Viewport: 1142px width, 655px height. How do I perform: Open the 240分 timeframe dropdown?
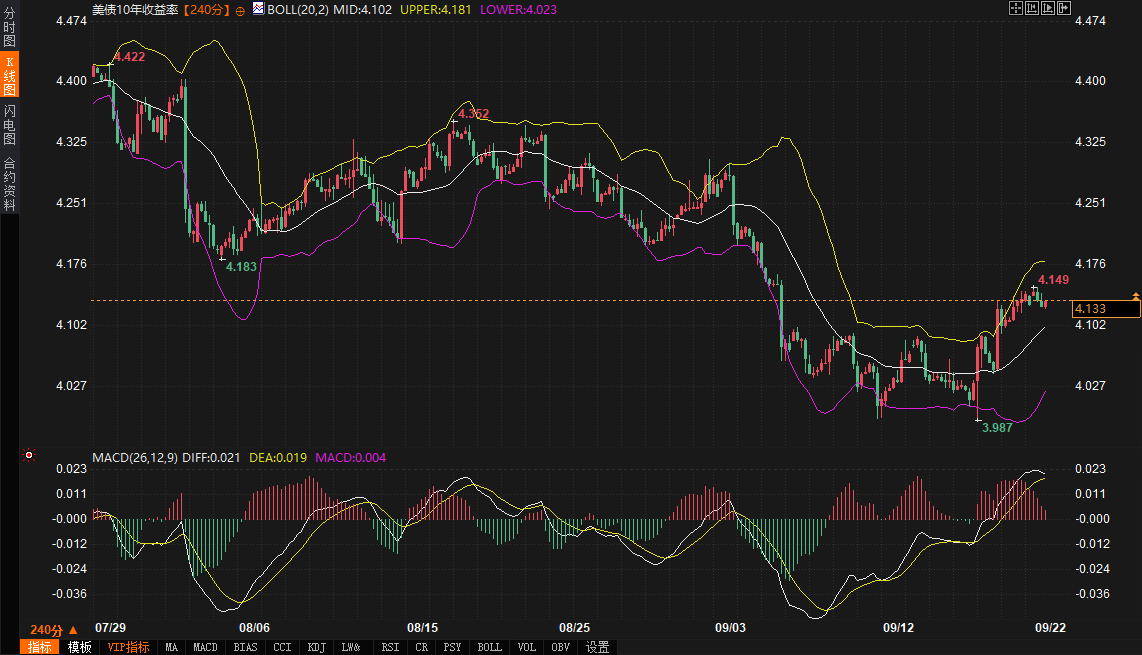pos(53,630)
